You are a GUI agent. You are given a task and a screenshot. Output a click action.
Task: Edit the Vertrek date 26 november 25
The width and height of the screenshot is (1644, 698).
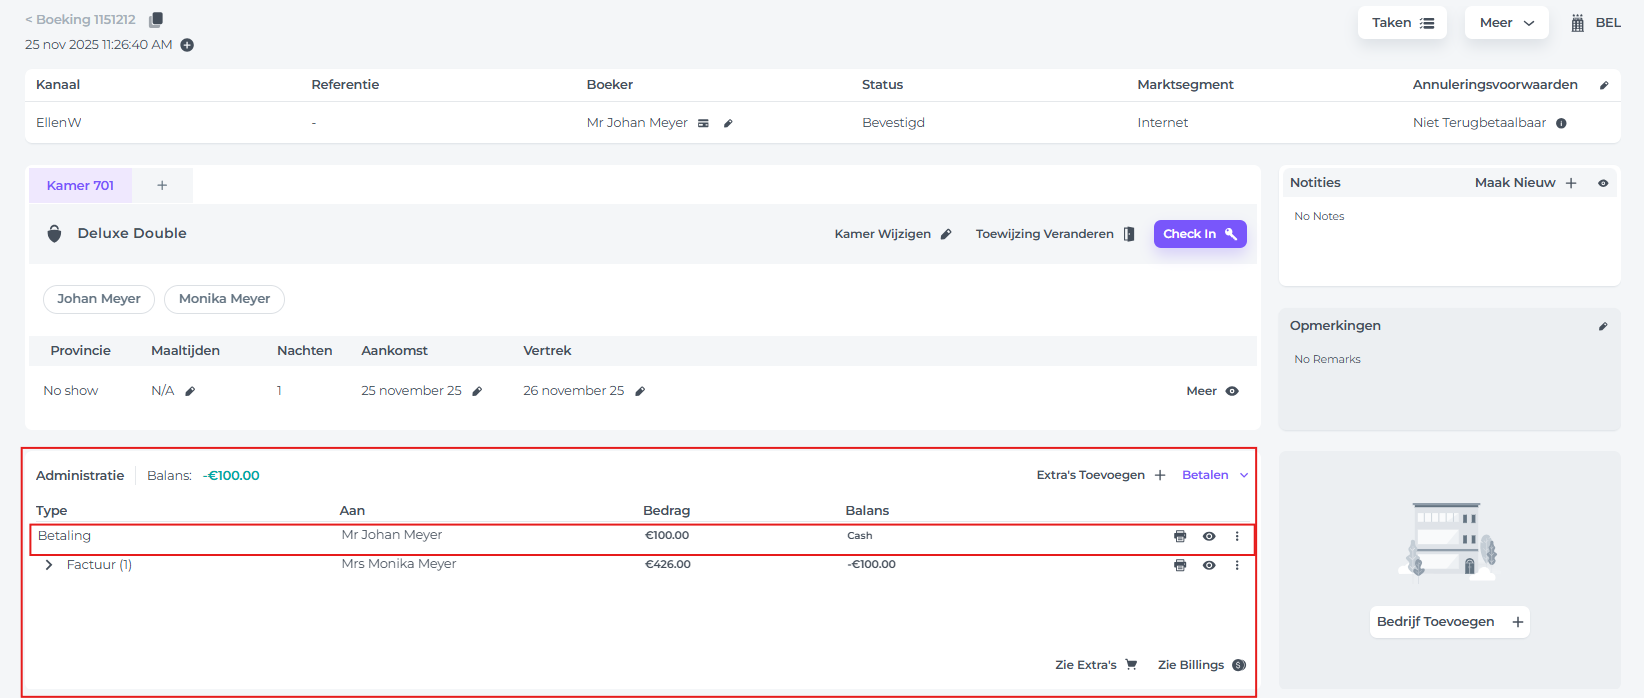[640, 391]
